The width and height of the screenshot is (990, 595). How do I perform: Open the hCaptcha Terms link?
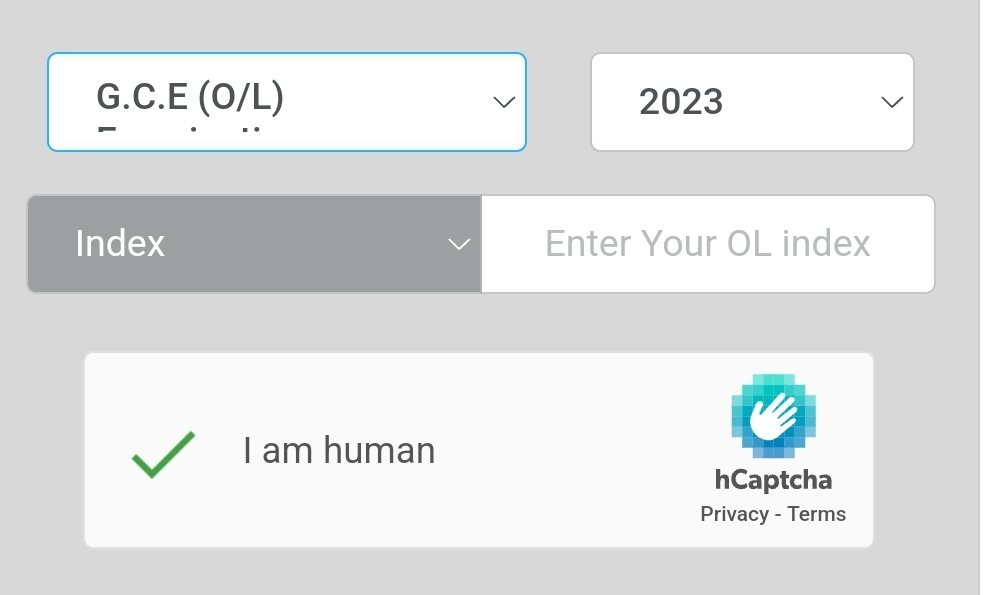tap(816, 514)
